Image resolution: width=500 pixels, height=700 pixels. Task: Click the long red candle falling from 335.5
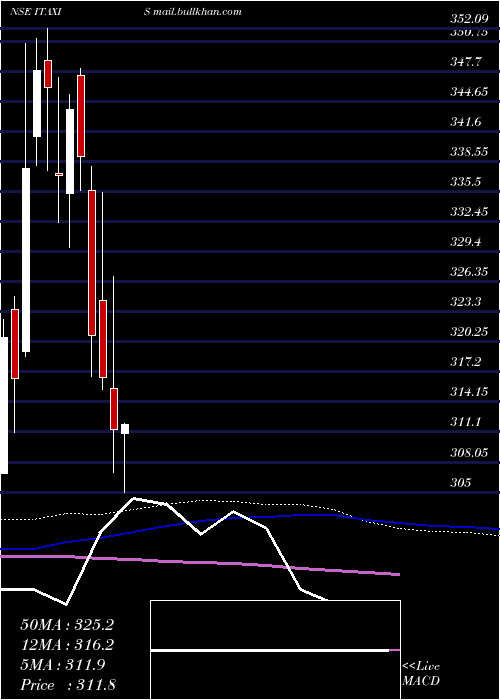pos(92,263)
